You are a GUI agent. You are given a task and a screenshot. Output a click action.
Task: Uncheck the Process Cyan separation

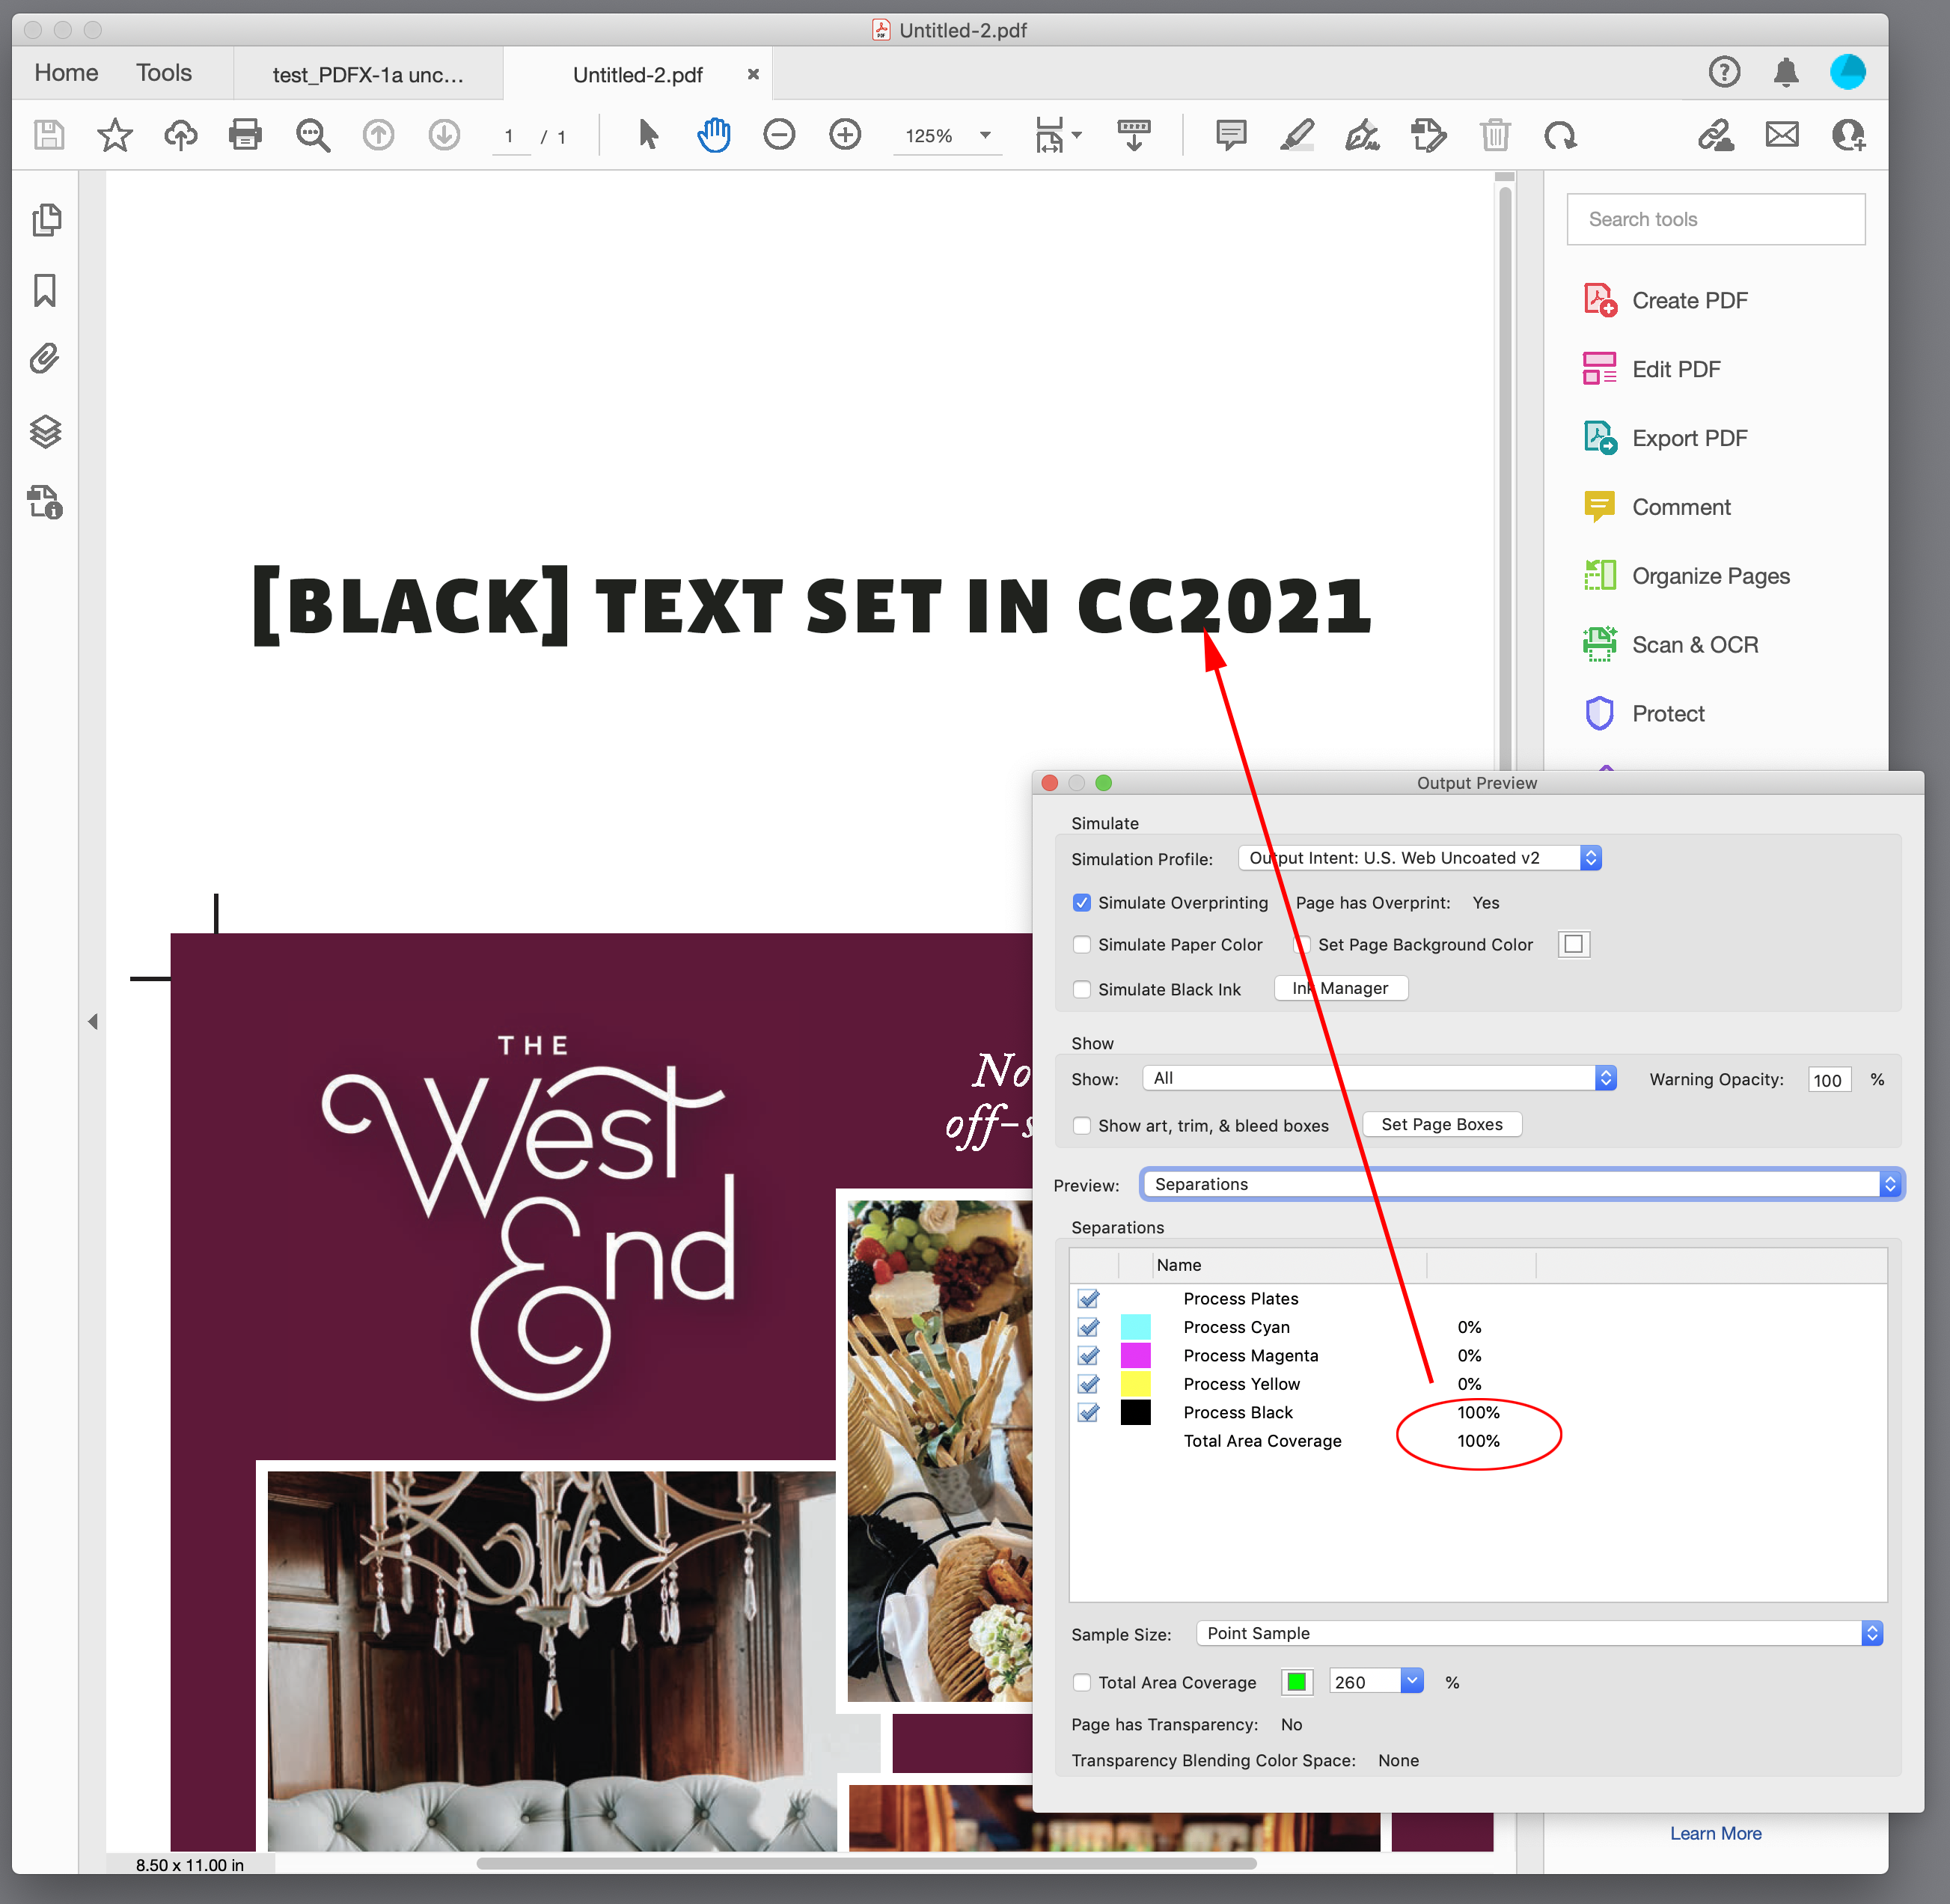coord(1088,1327)
